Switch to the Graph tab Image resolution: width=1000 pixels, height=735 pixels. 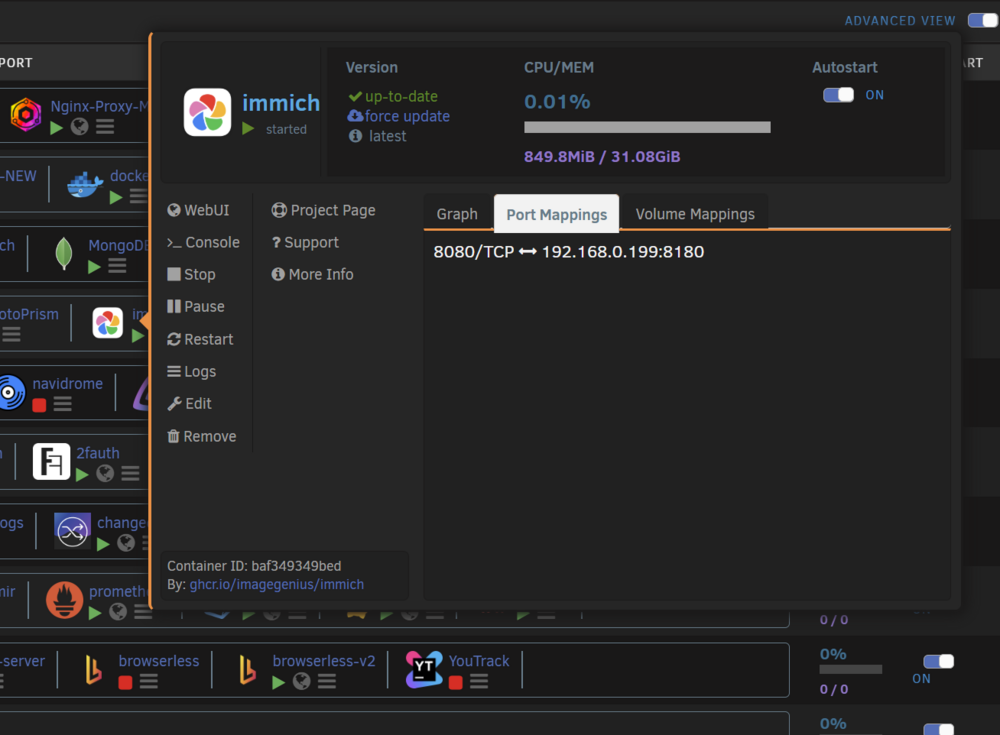click(x=457, y=214)
